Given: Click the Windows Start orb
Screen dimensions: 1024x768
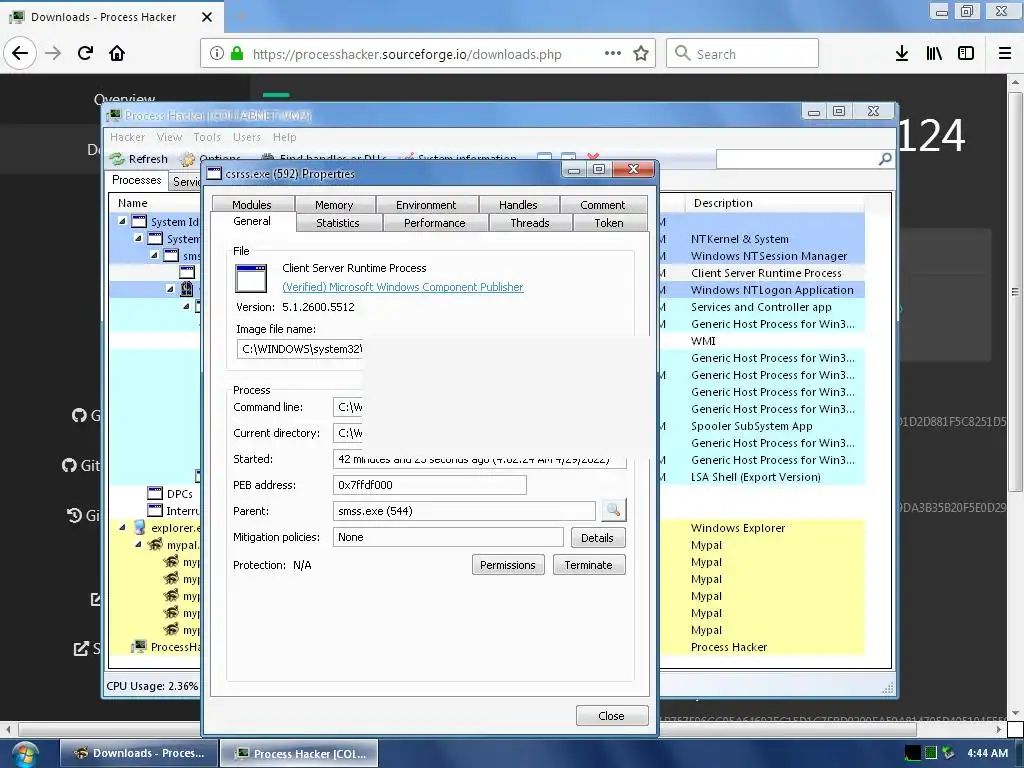Looking at the screenshot, I should [25, 754].
